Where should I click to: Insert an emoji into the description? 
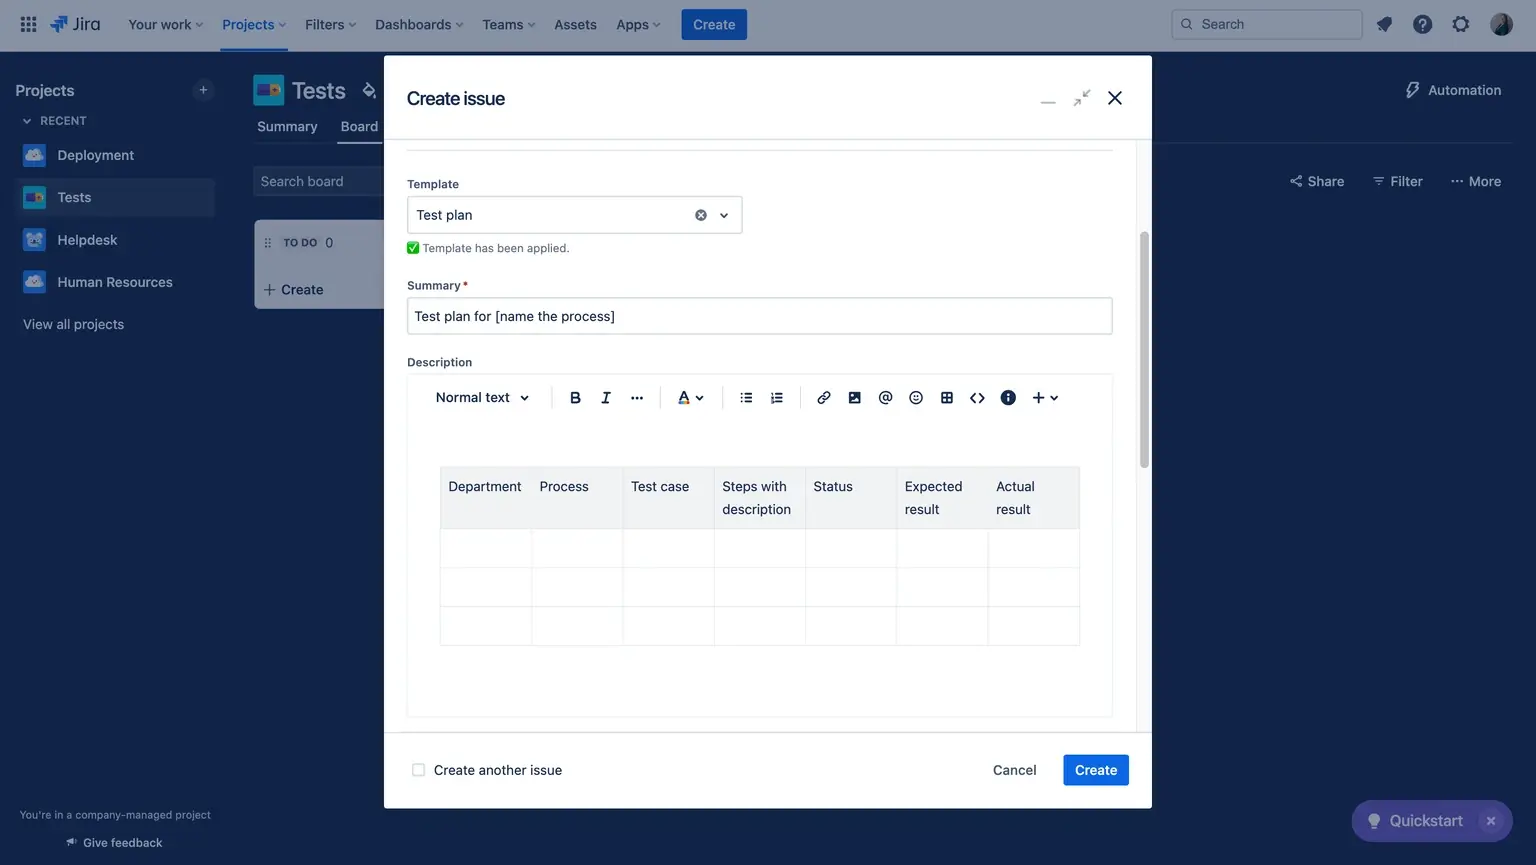pos(915,397)
